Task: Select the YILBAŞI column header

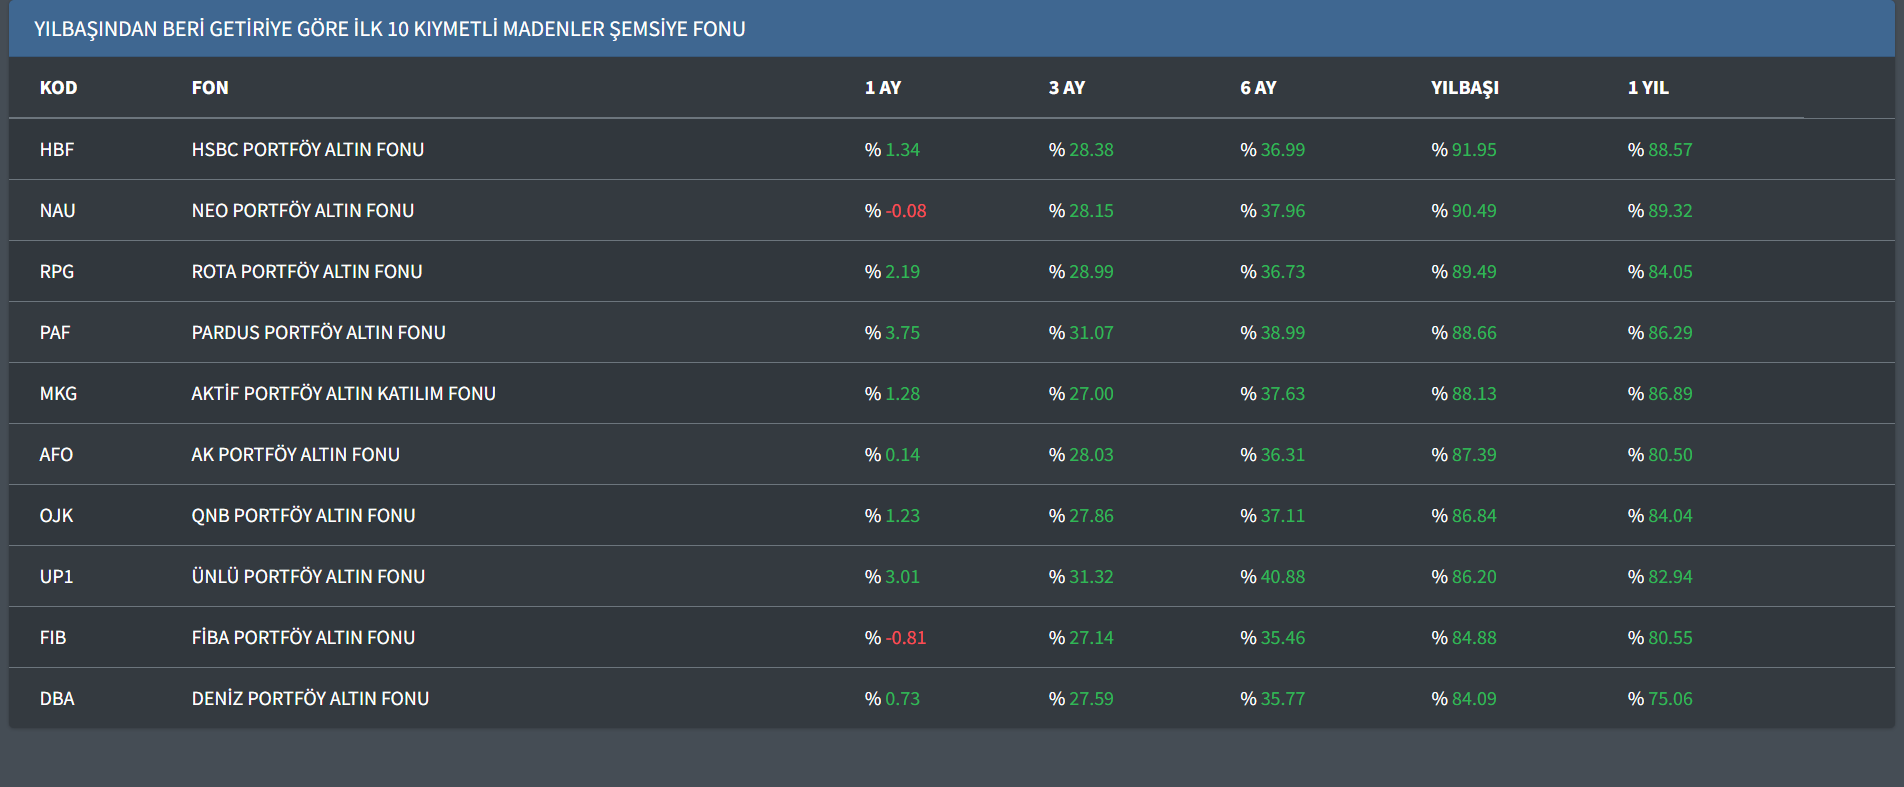Action: pyautogui.click(x=1464, y=88)
